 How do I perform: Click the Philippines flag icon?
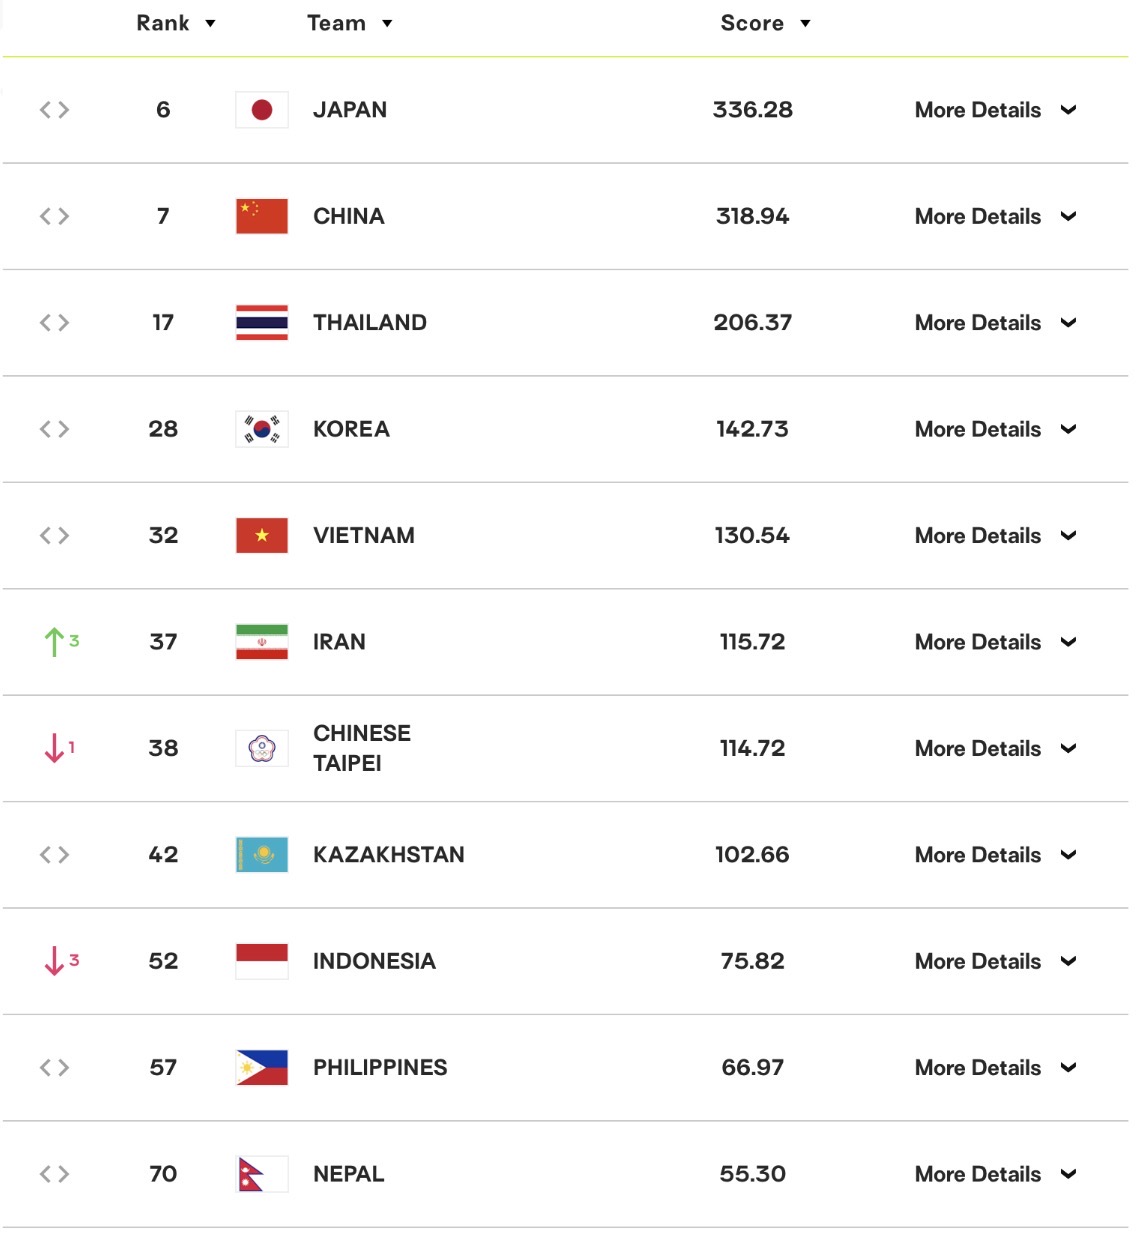[262, 1068]
